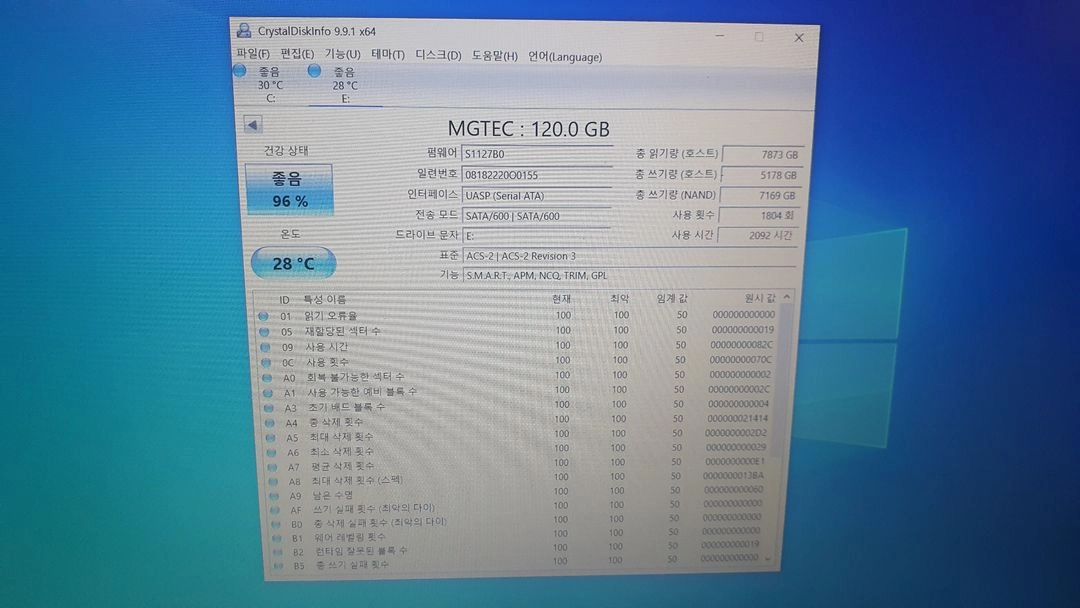1080x608 pixels.
Task: Click the status icon for attribute A7 평균 삭제 횟수
Action: pyautogui.click(x=273, y=467)
